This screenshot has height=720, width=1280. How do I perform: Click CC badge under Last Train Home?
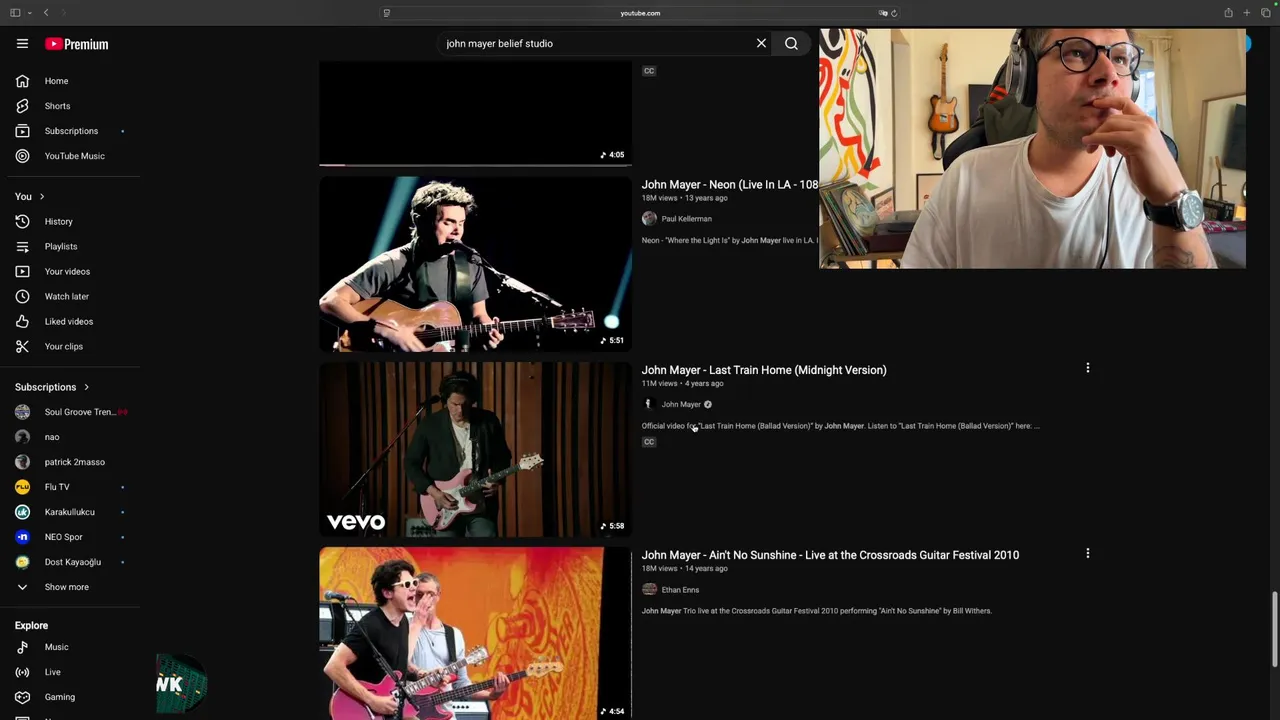click(649, 442)
